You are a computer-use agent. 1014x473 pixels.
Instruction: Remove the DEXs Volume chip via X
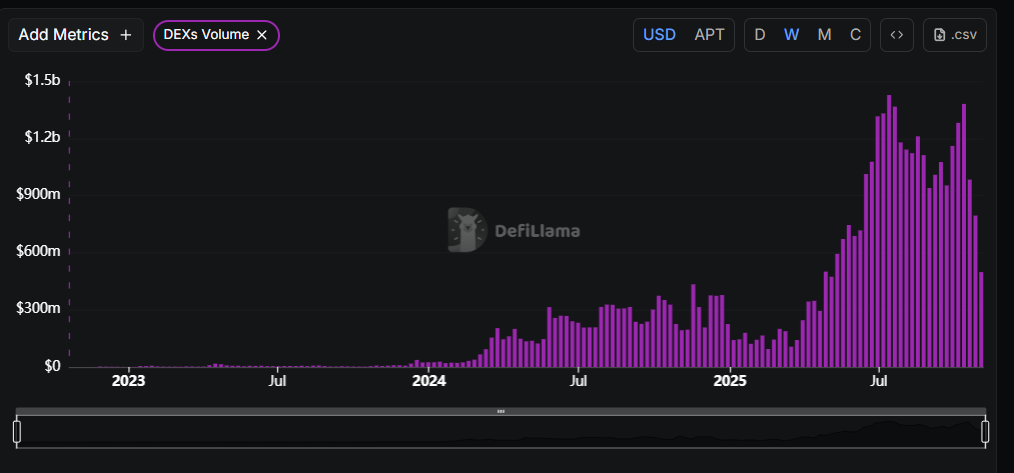262,35
